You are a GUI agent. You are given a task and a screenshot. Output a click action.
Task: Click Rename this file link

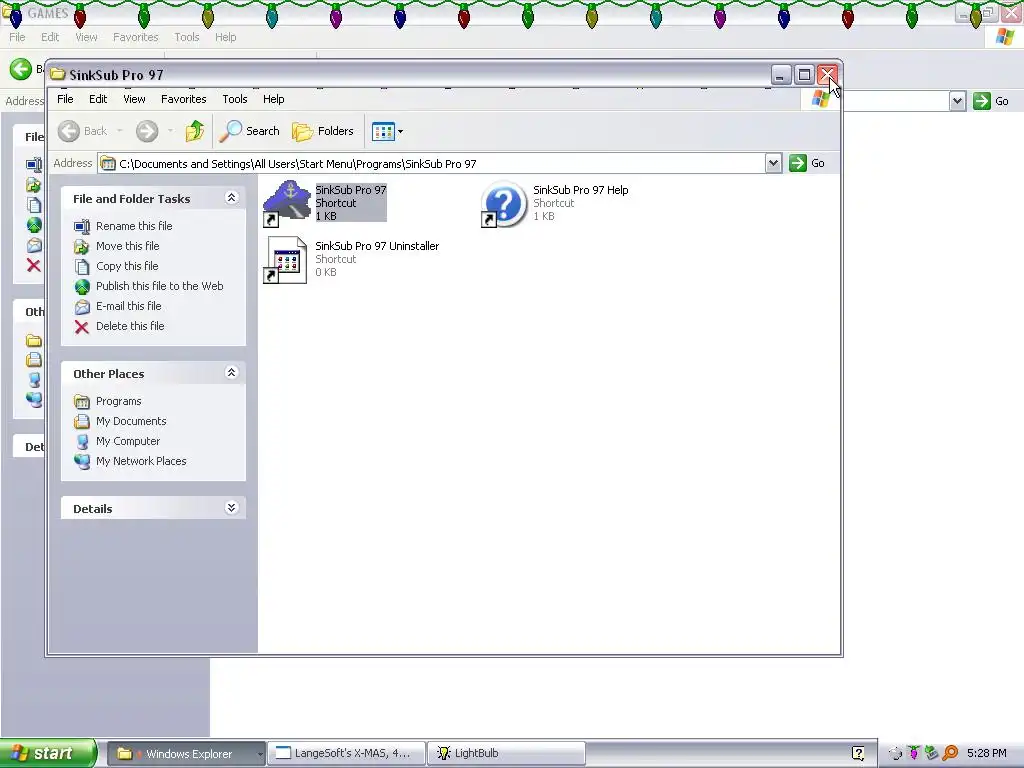[x=134, y=226]
